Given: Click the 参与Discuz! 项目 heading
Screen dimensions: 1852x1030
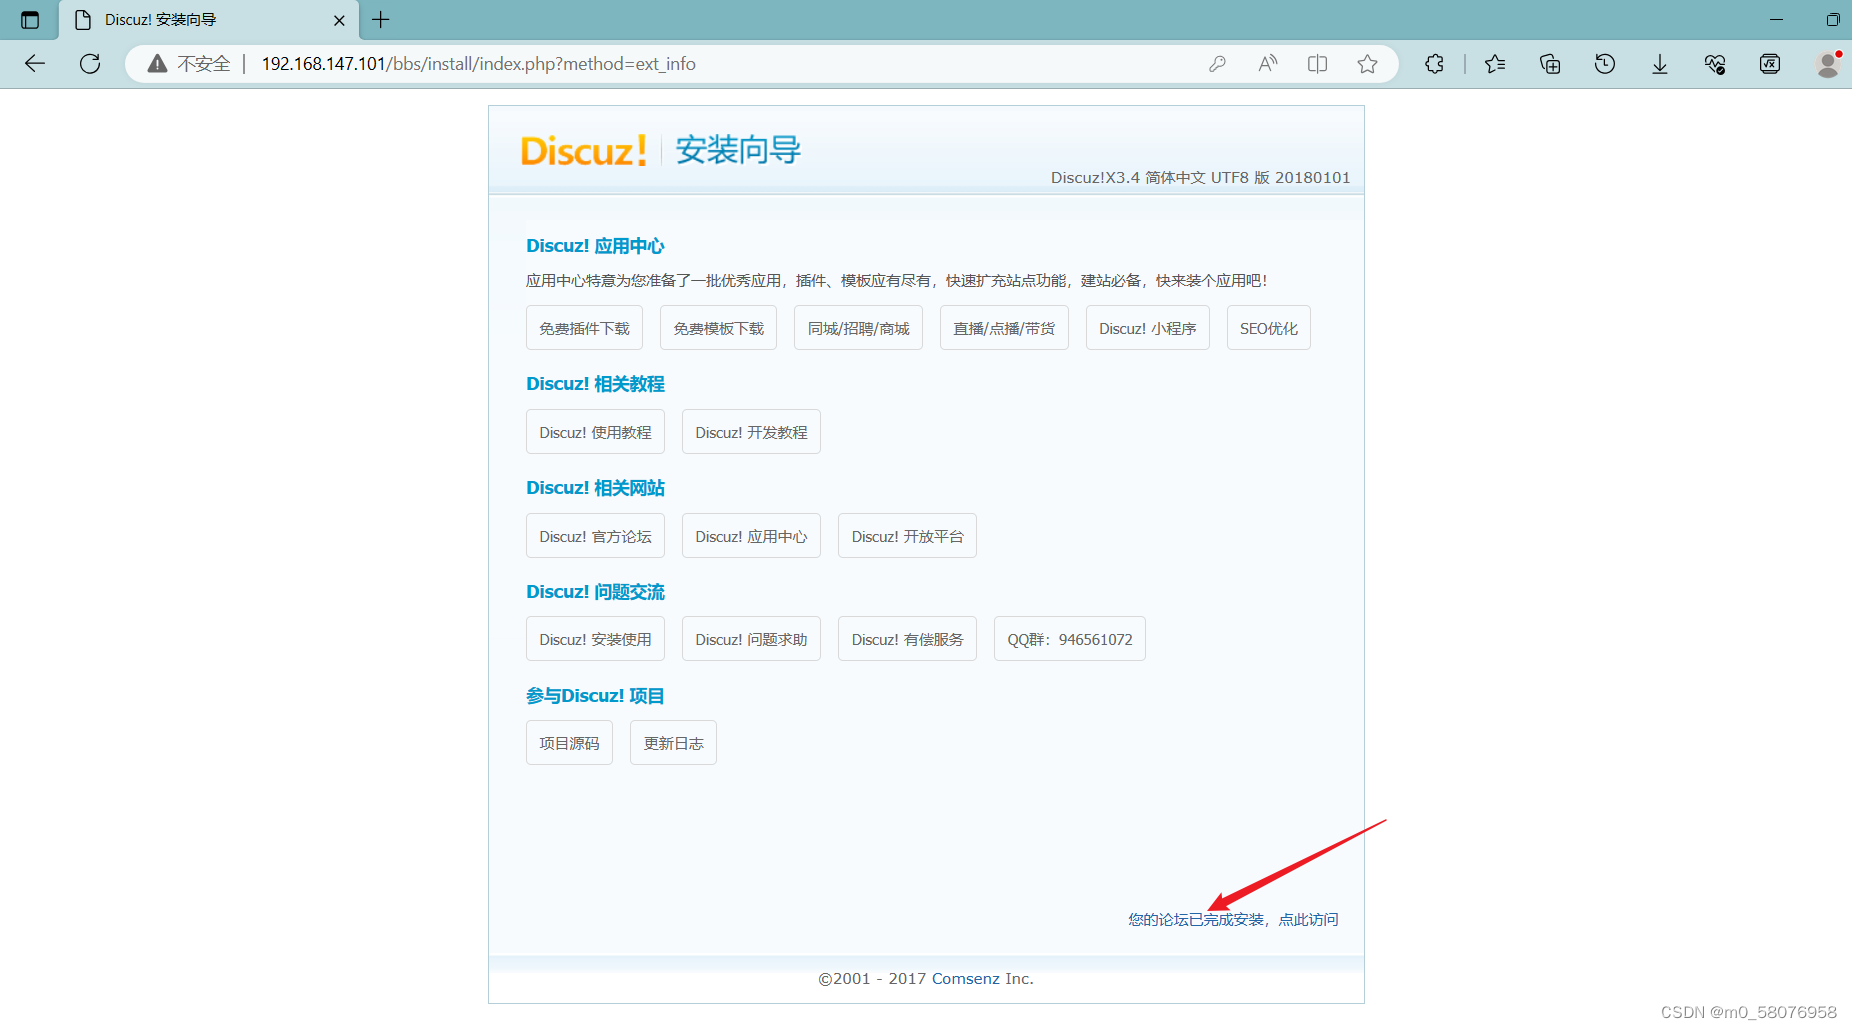Looking at the screenshot, I should pos(595,696).
